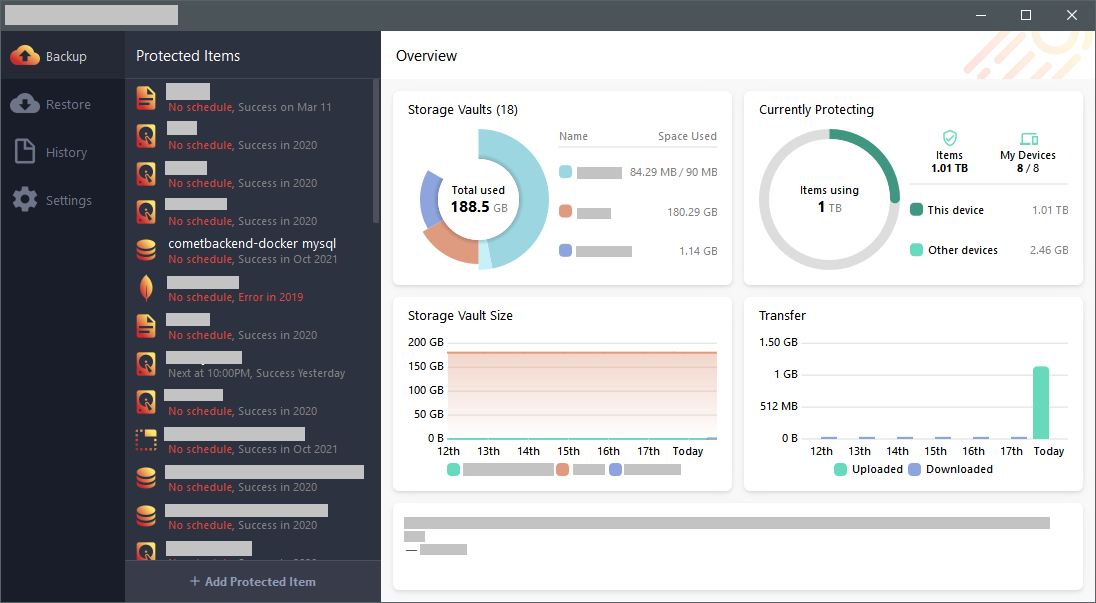Image resolution: width=1096 pixels, height=603 pixels.
Task: Click the disk icon for the 10:00PM scheduled item
Action: tap(146, 364)
